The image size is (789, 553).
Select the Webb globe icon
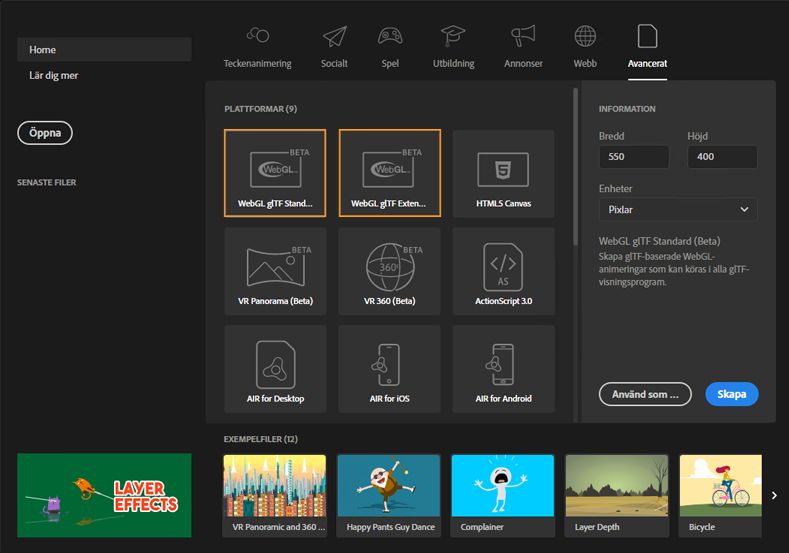click(585, 36)
